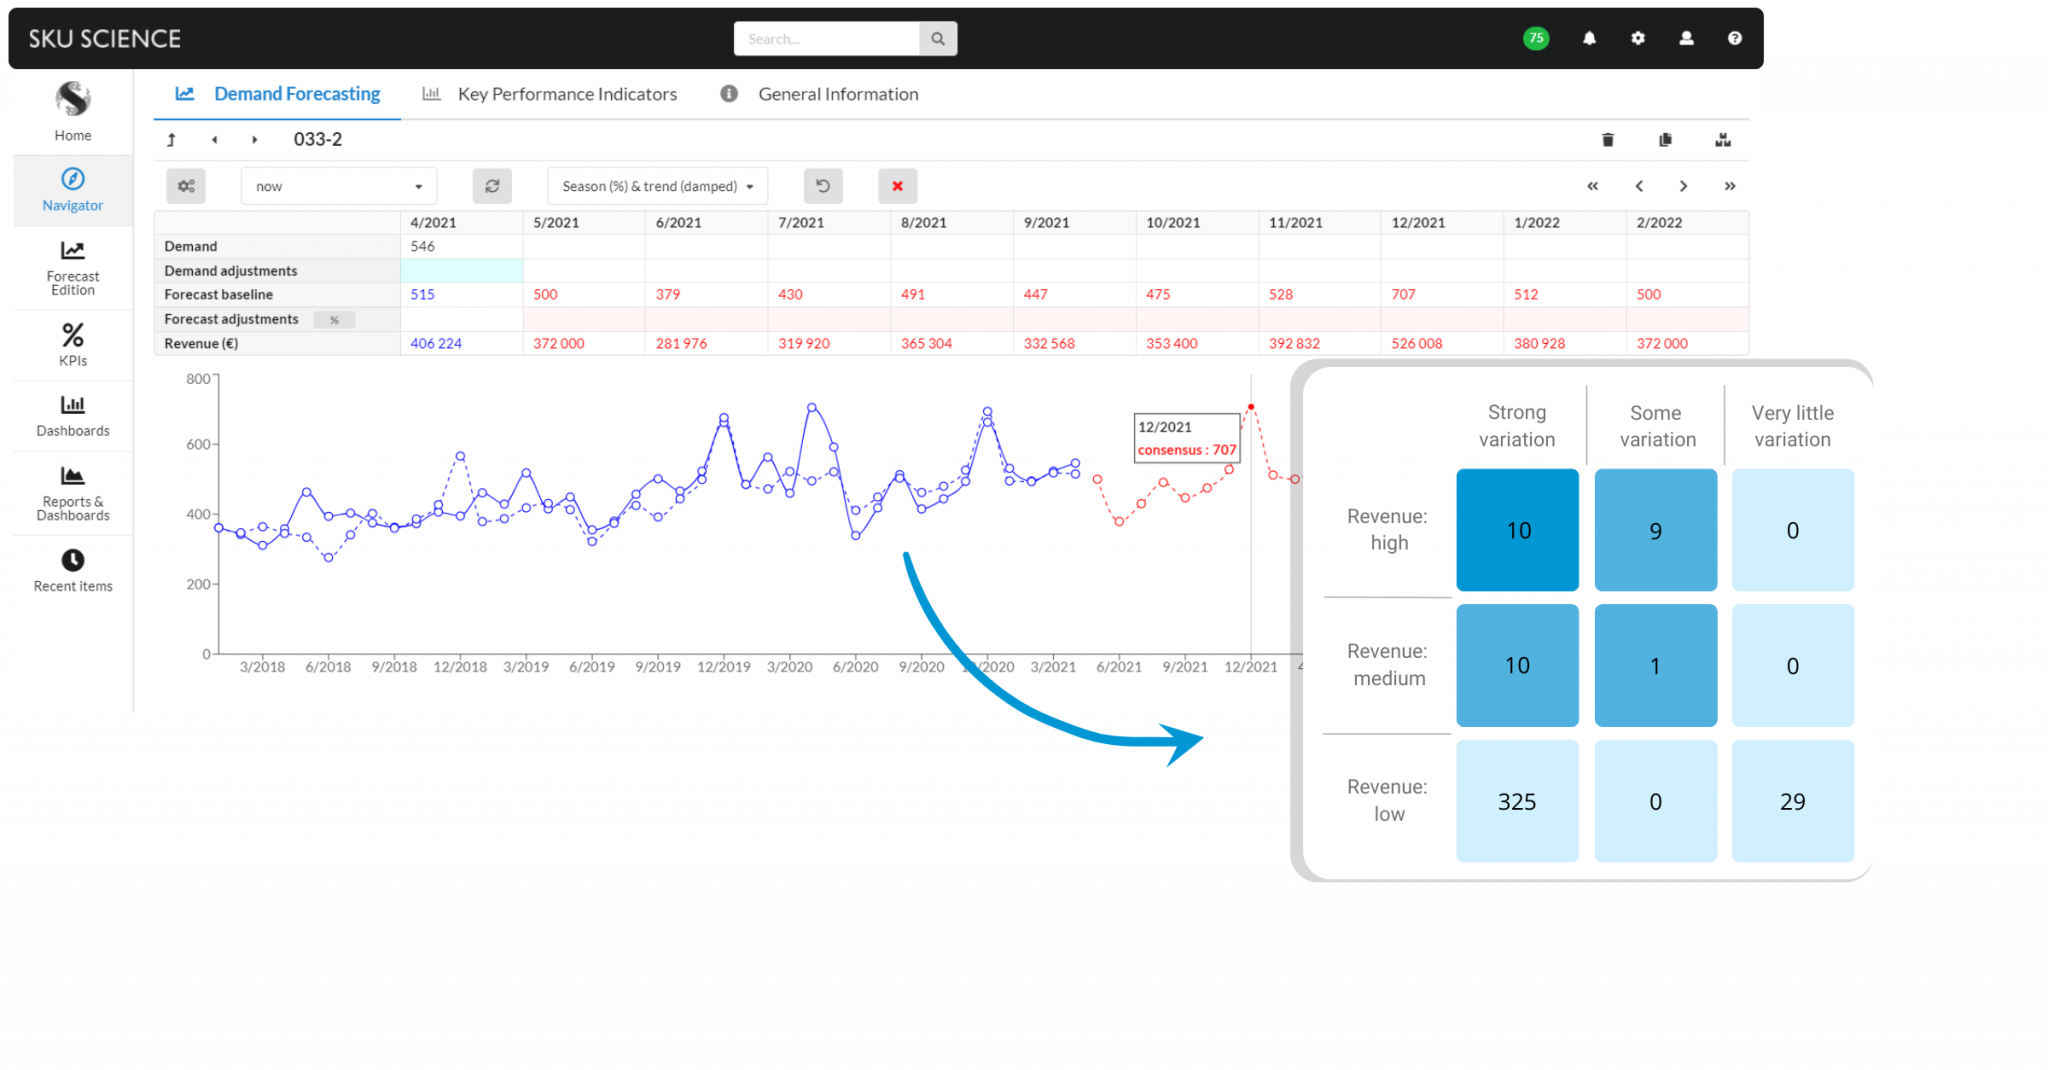Image resolution: width=2048 pixels, height=1070 pixels.
Task: Click the 4/2021 Demand adjustments cell
Action: coord(461,271)
